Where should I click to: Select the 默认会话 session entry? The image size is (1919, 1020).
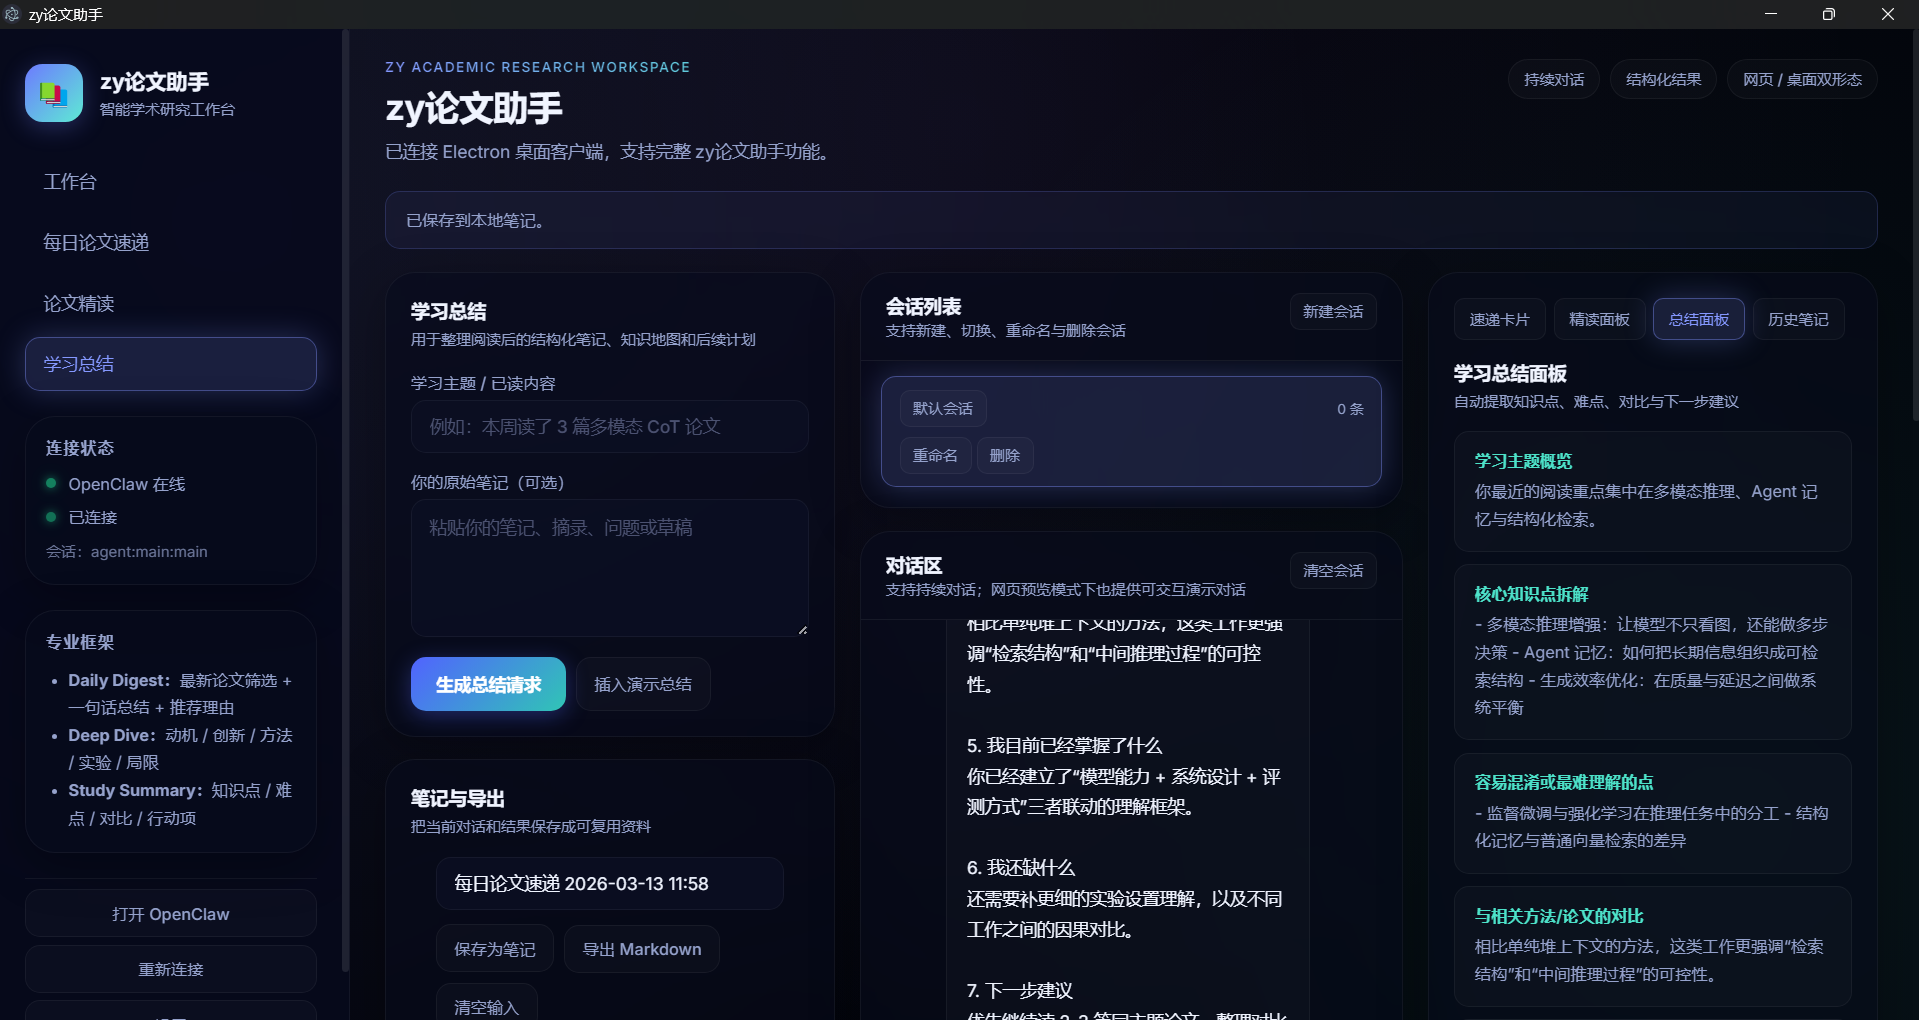(942, 409)
